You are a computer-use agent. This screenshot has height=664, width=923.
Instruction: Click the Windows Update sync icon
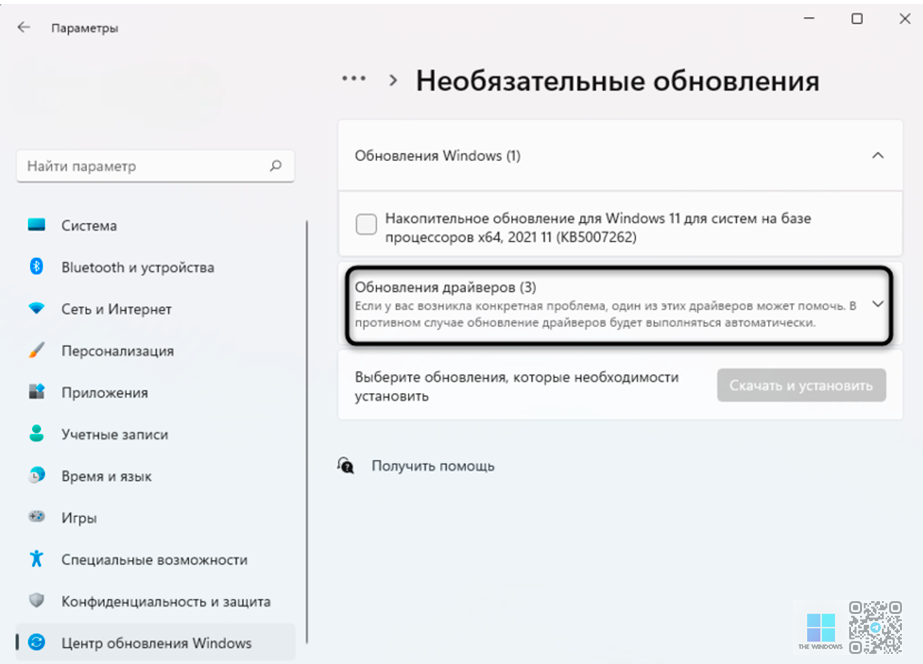coord(36,642)
